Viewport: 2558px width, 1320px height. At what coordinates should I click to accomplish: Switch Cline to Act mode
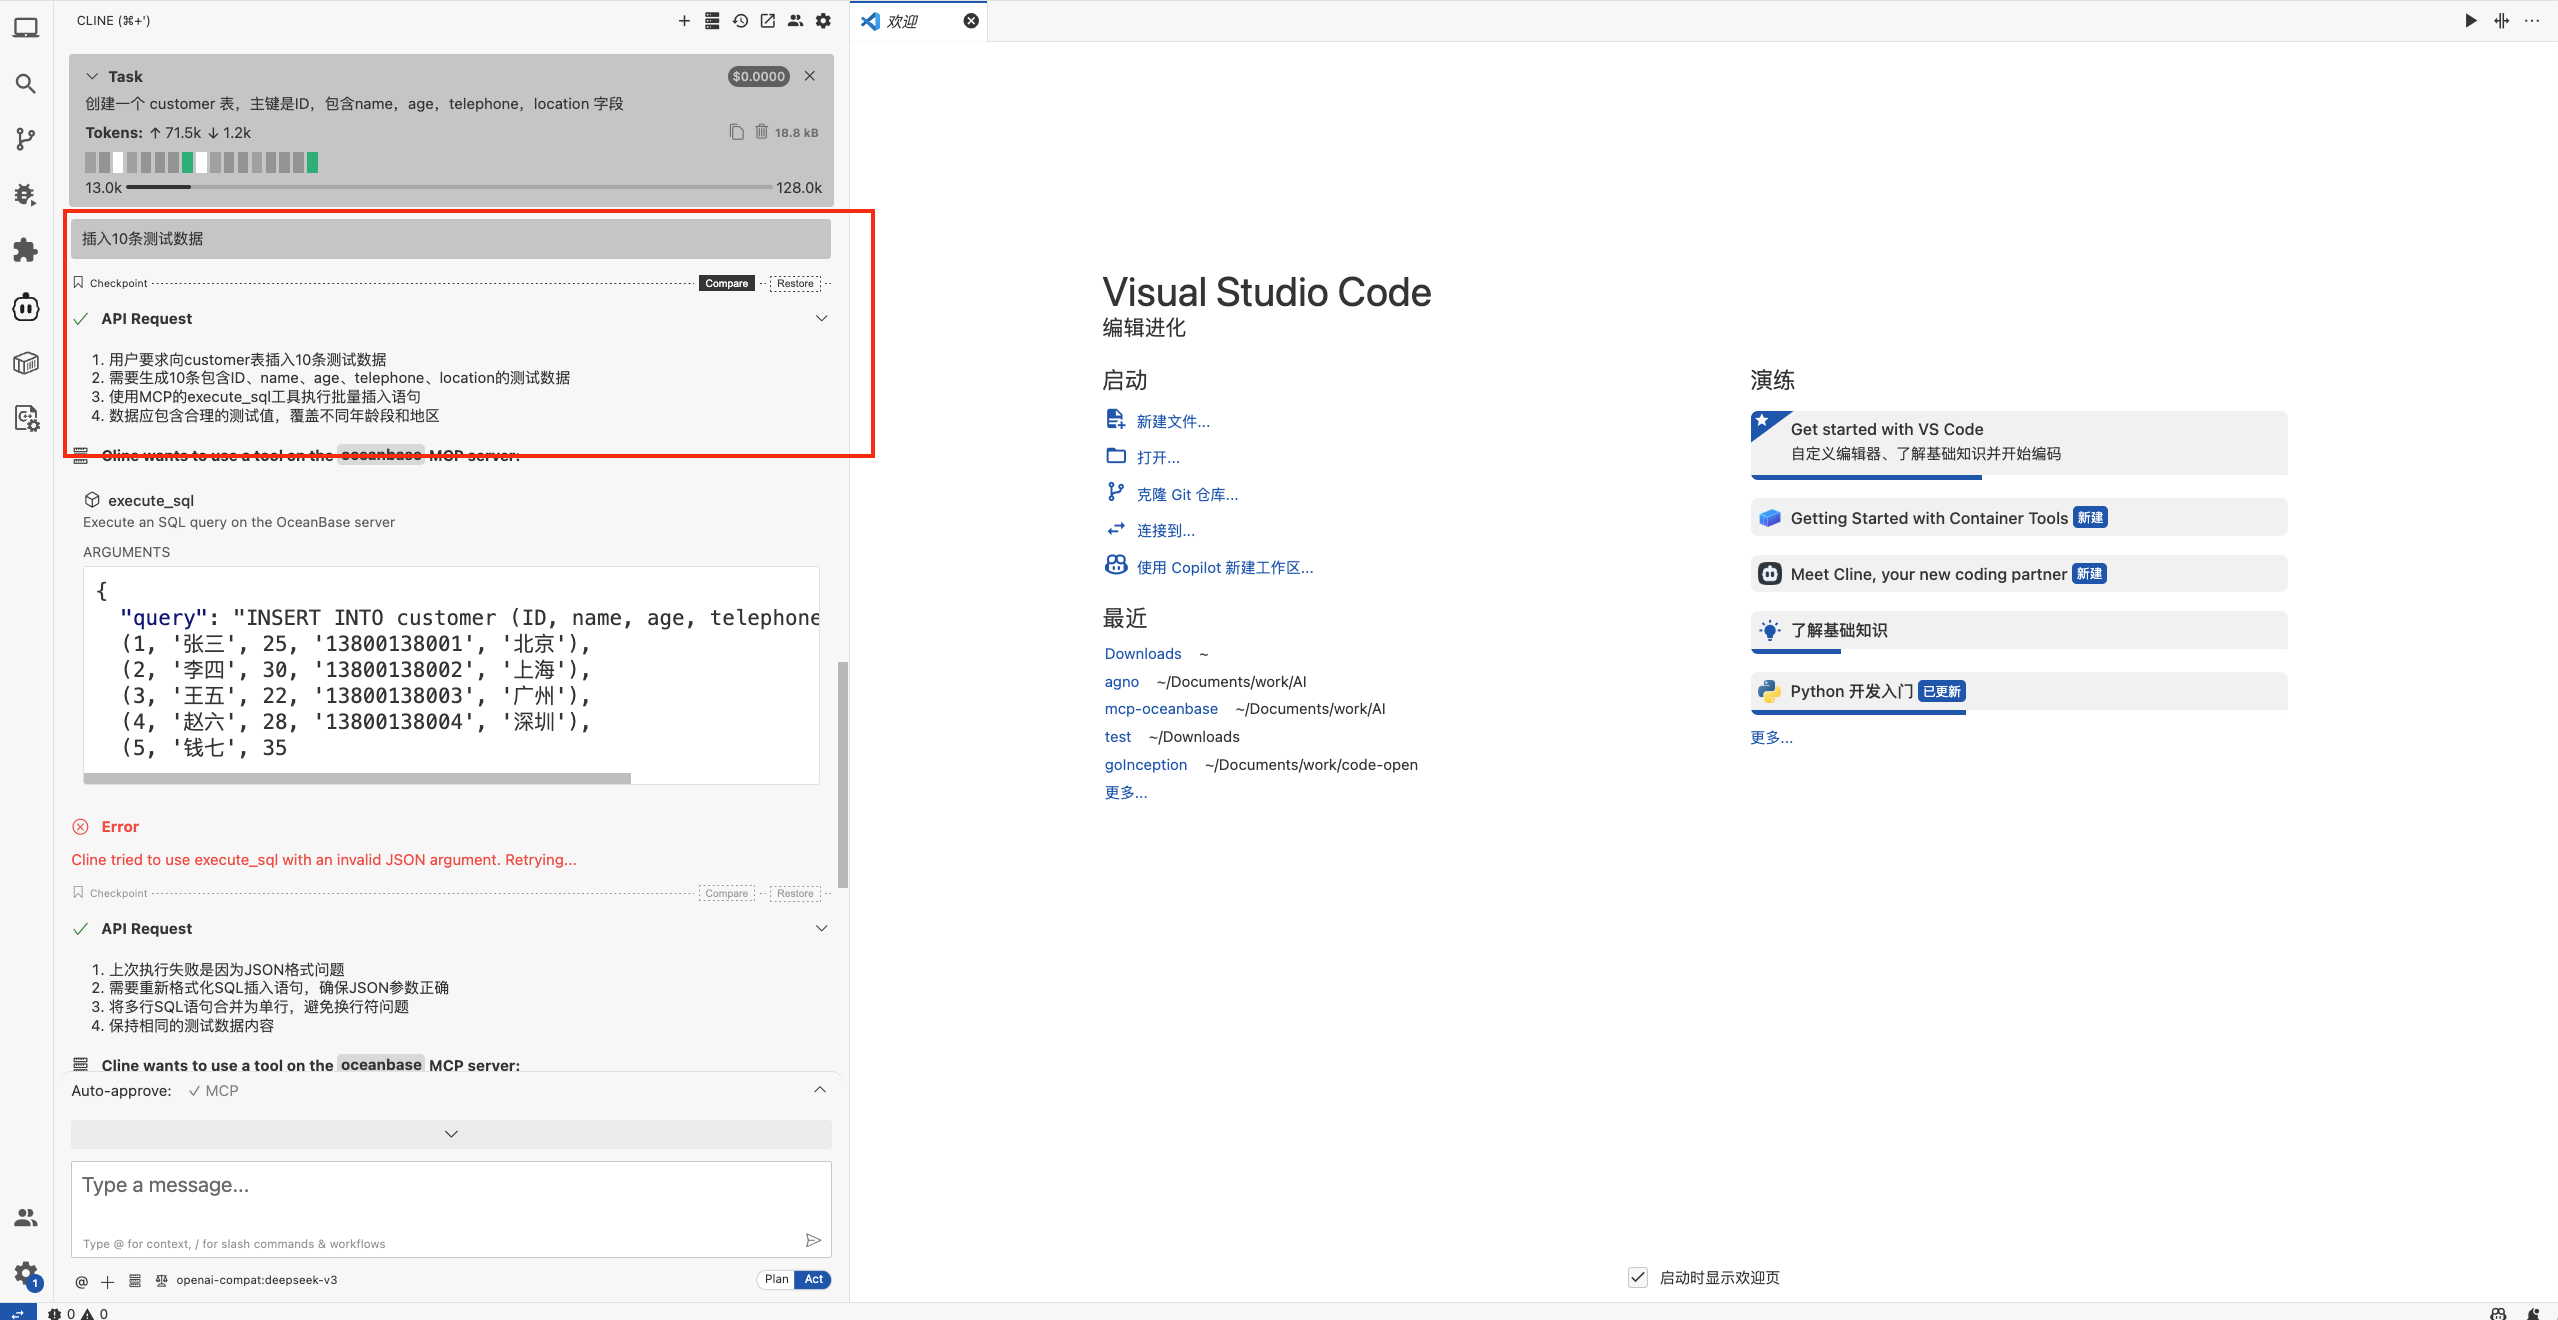pyautogui.click(x=814, y=1279)
